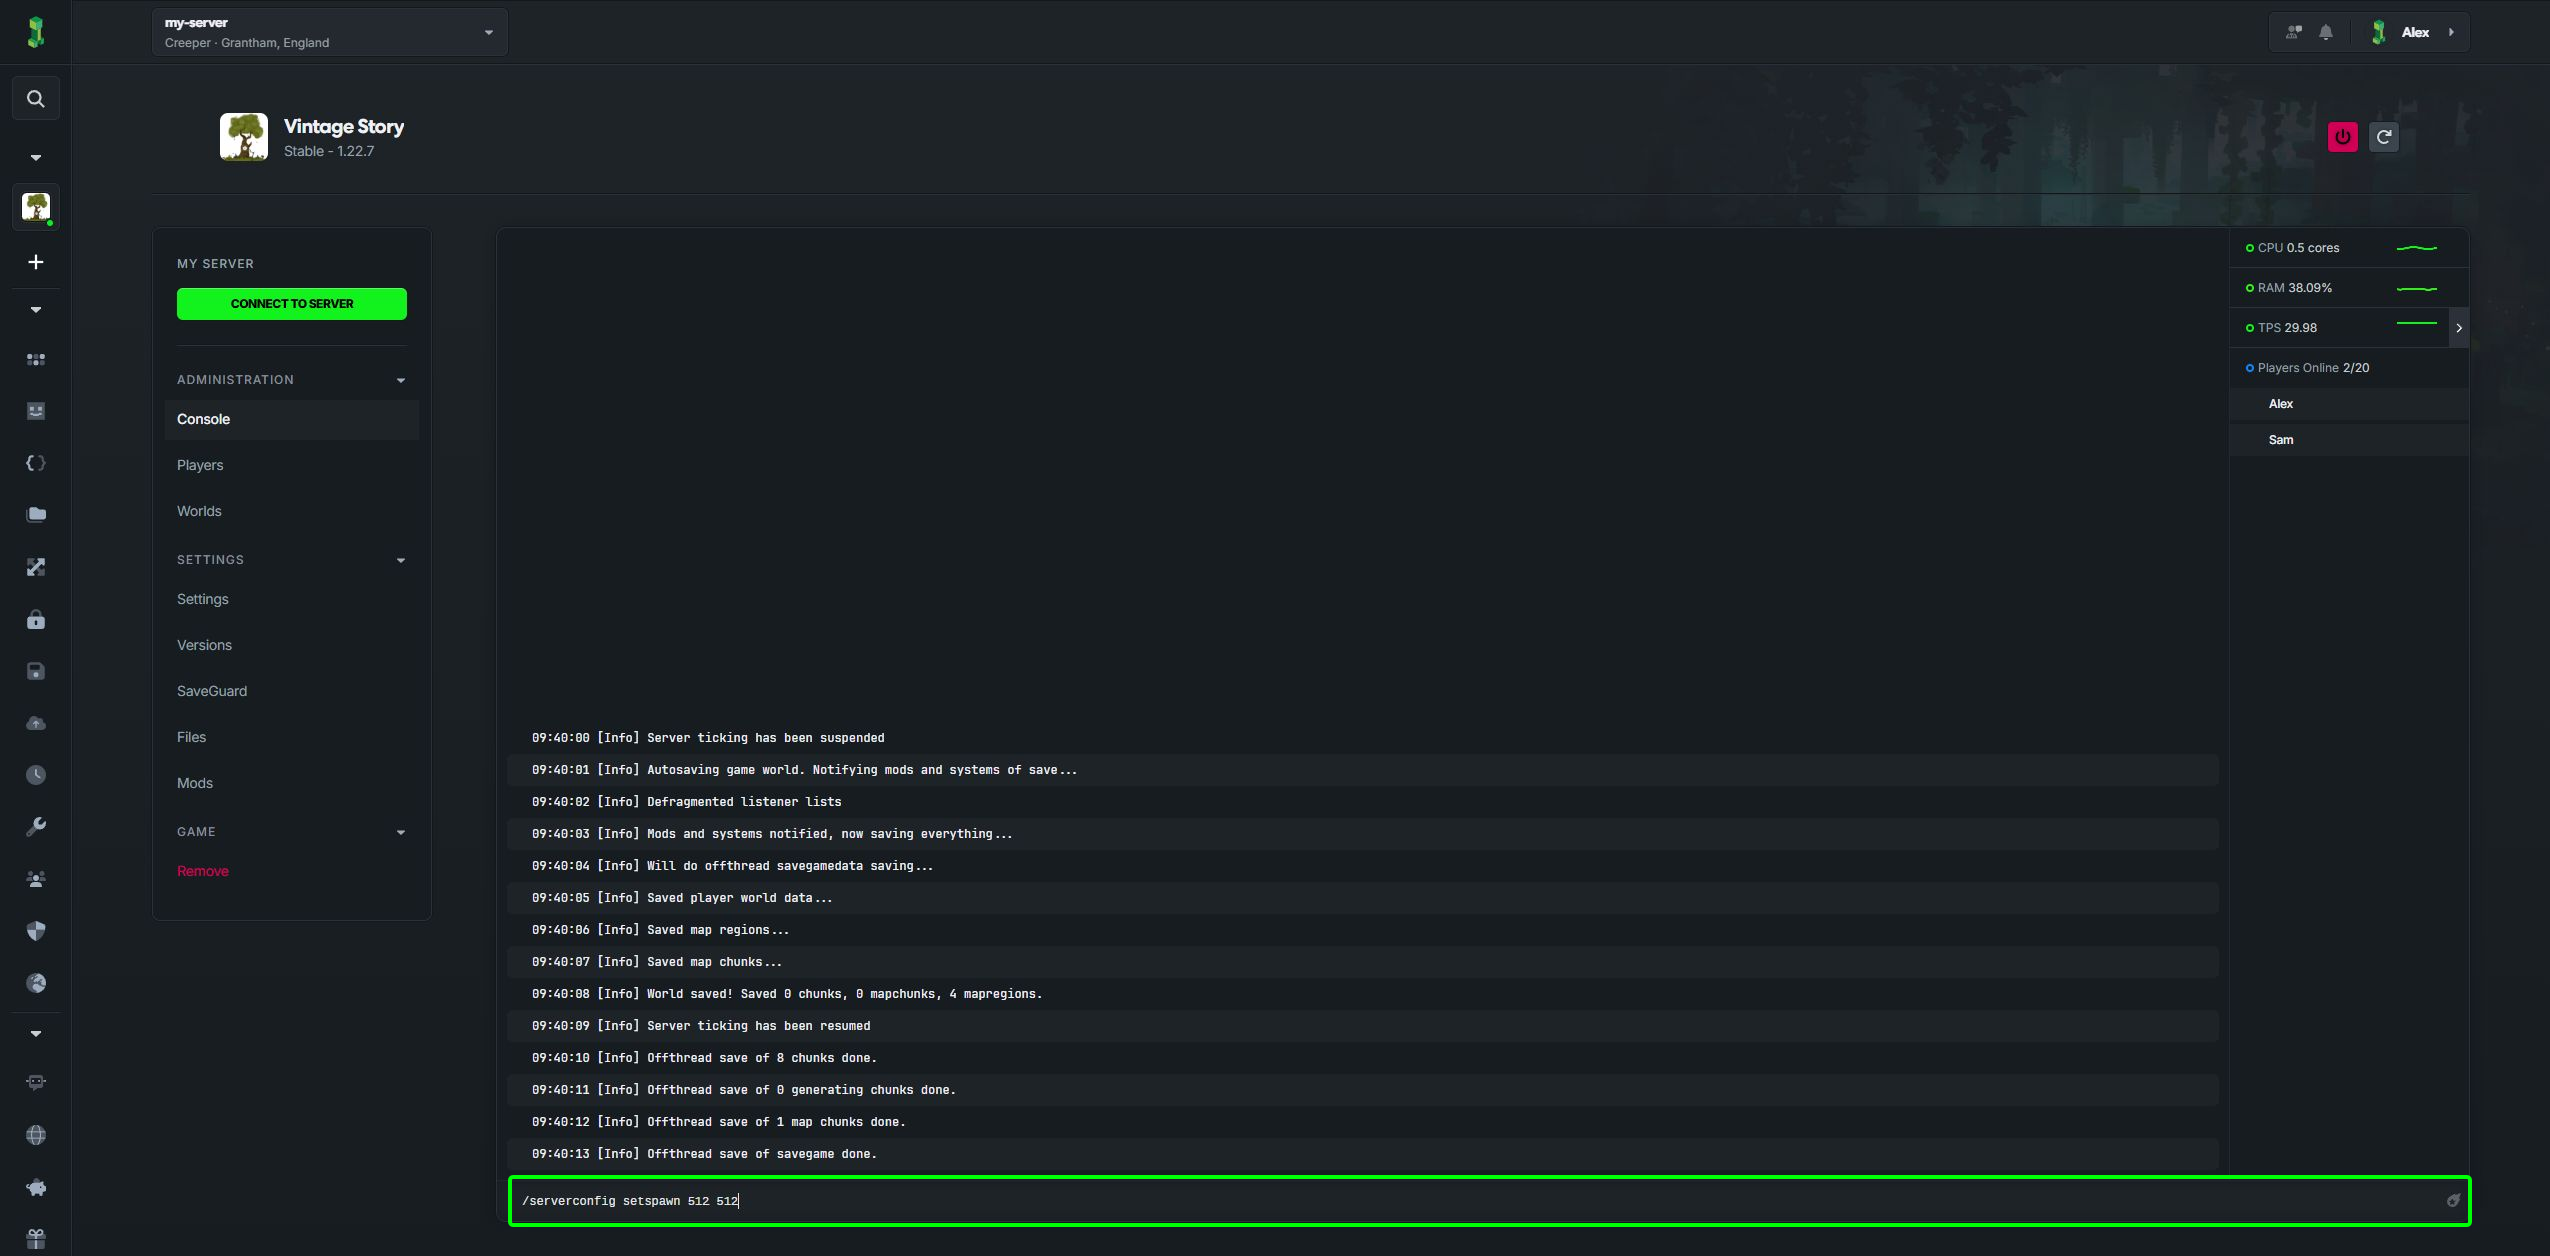Click the console command input field
The height and width of the screenshot is (1256, 2550).
point(1489,1201)
